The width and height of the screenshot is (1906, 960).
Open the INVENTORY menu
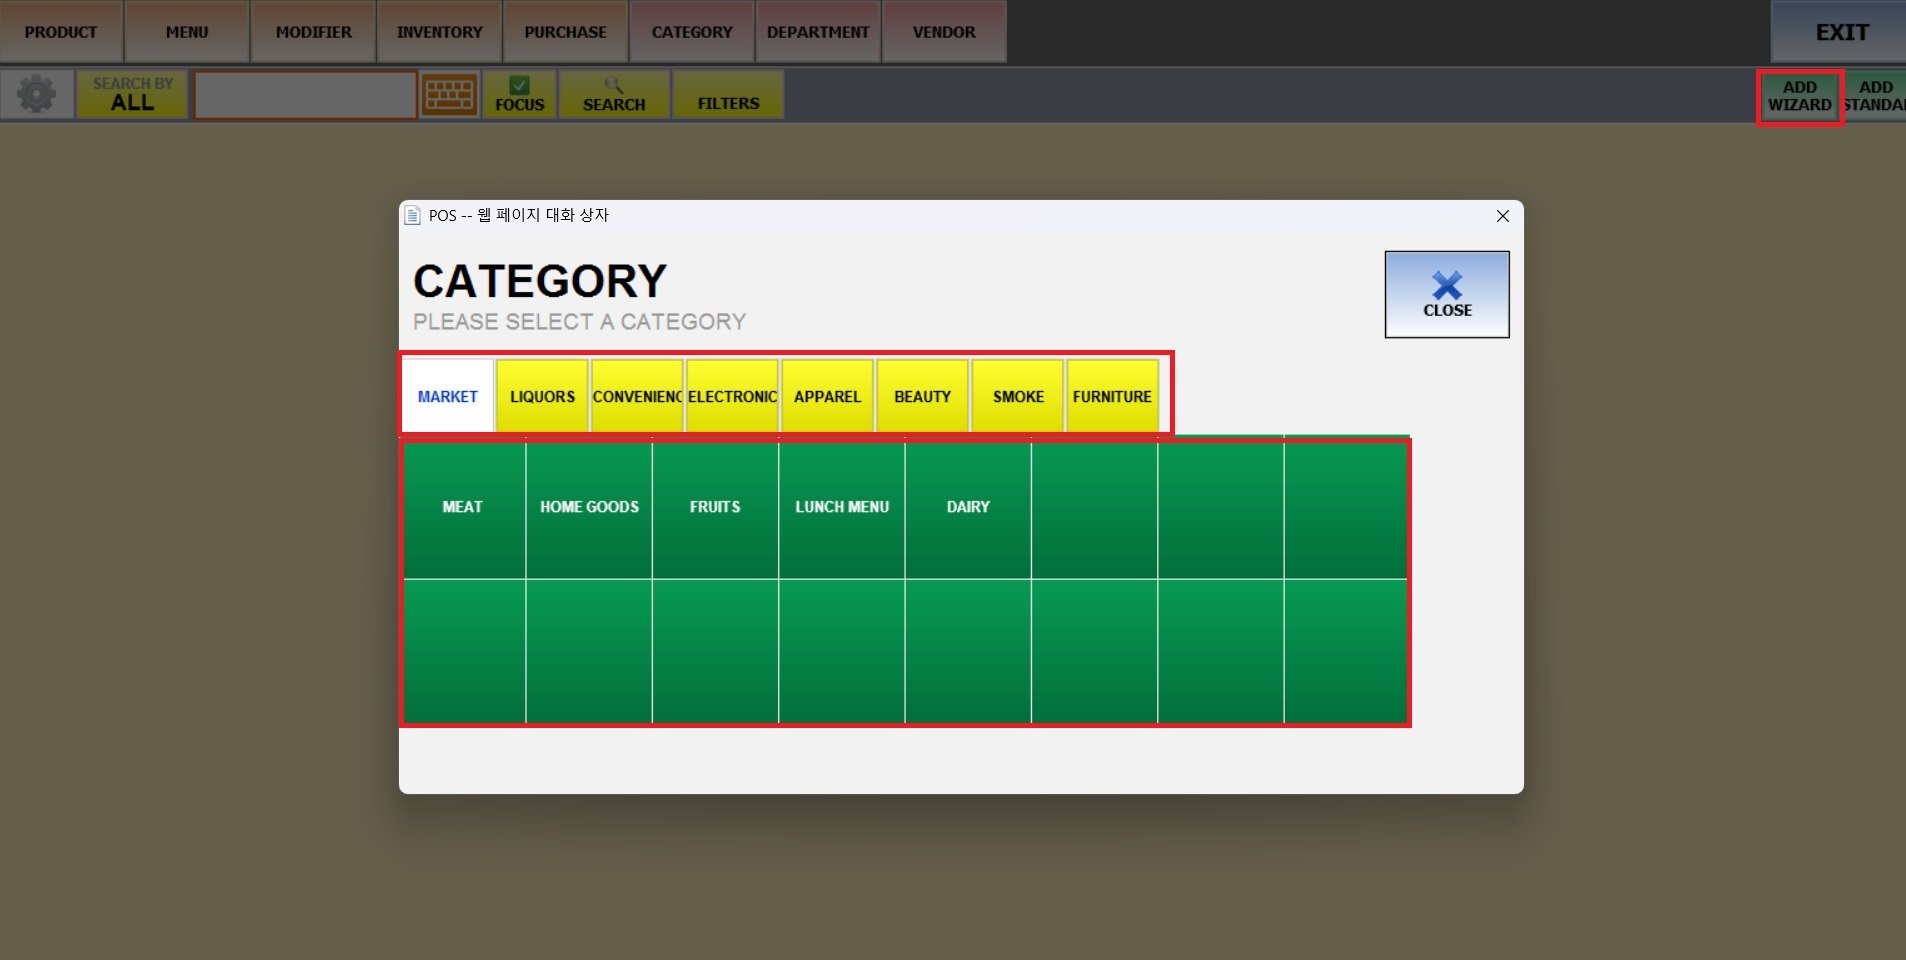(x=439, y=32)
